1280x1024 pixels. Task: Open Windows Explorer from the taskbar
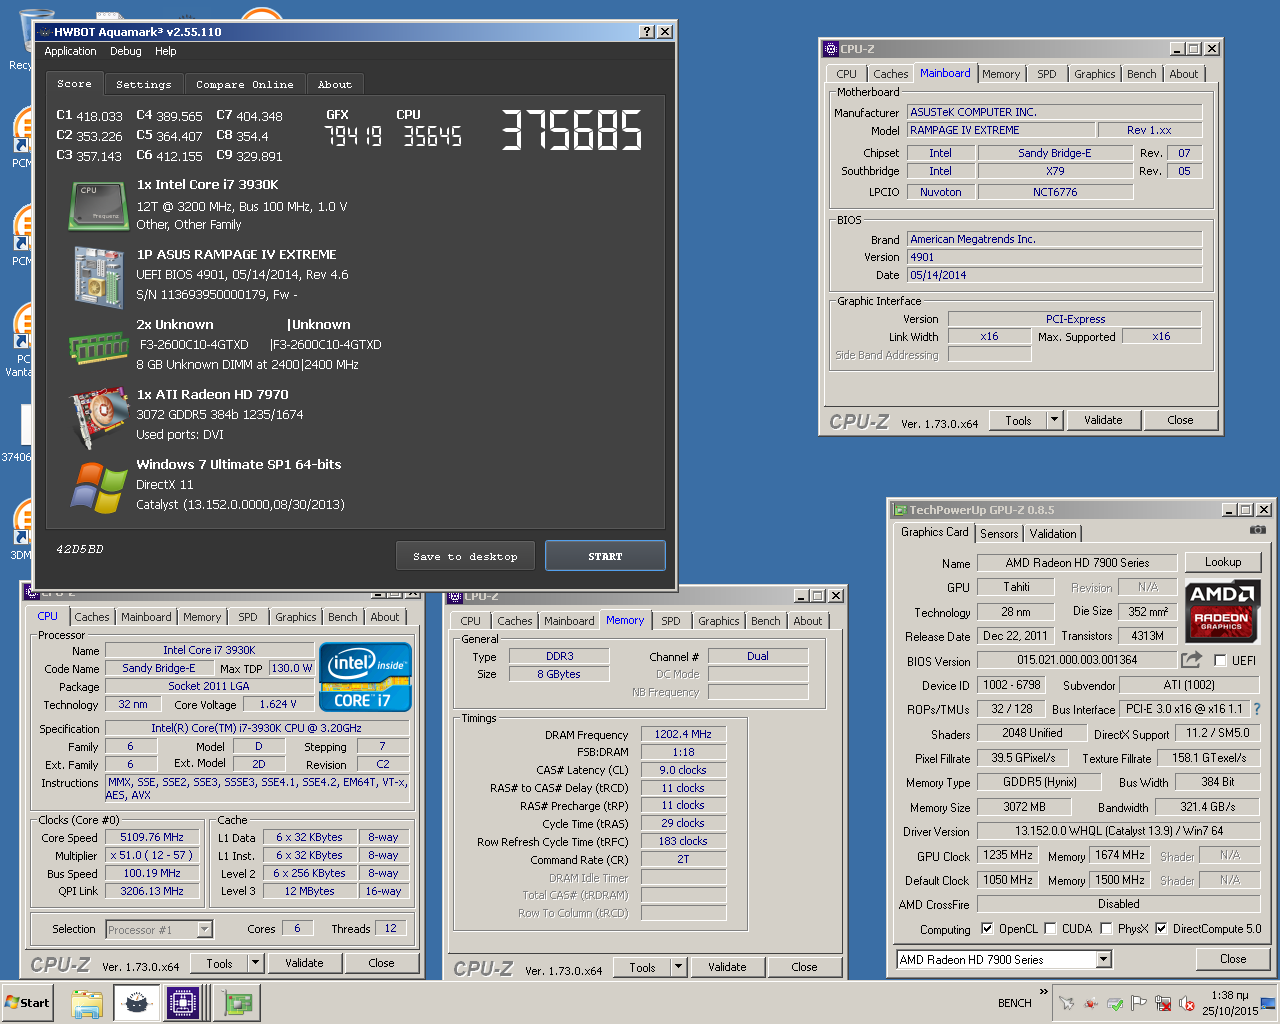pyautogui.click(x=87, y=1003)
